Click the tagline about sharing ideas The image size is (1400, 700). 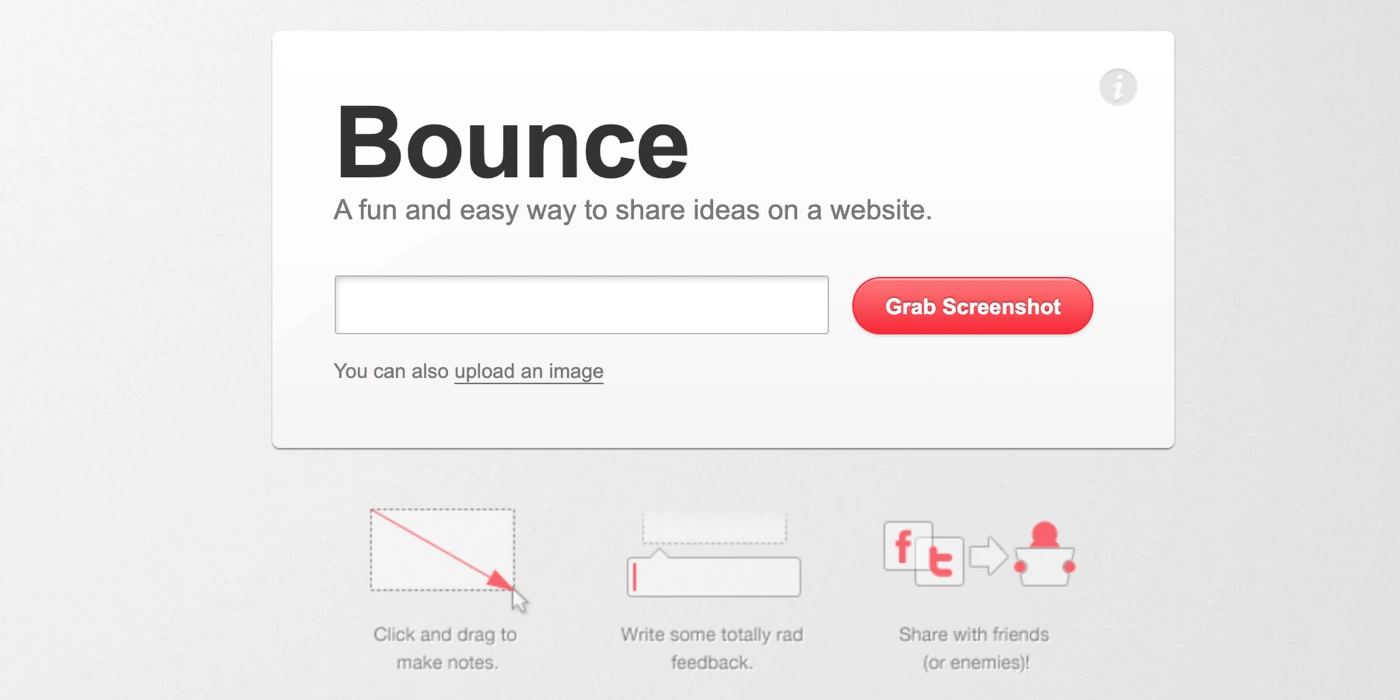pos(632,211)
